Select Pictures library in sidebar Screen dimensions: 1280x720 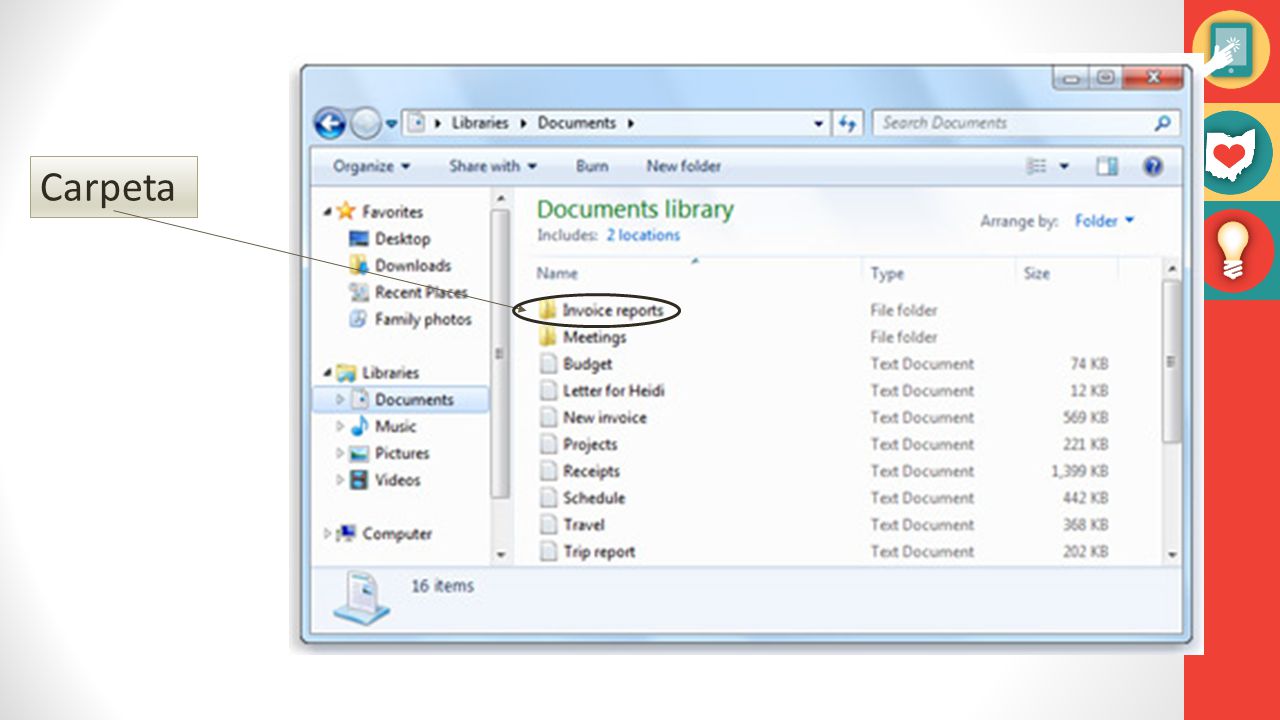click(x=402, y=454)
